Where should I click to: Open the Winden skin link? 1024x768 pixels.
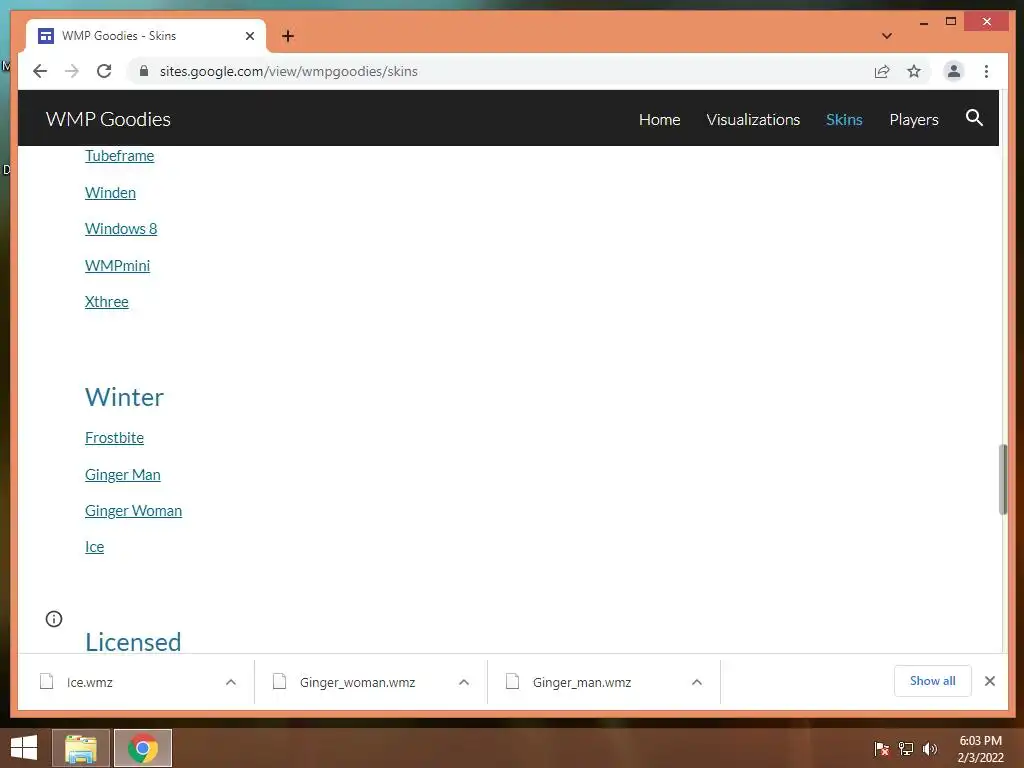(110, 193)
